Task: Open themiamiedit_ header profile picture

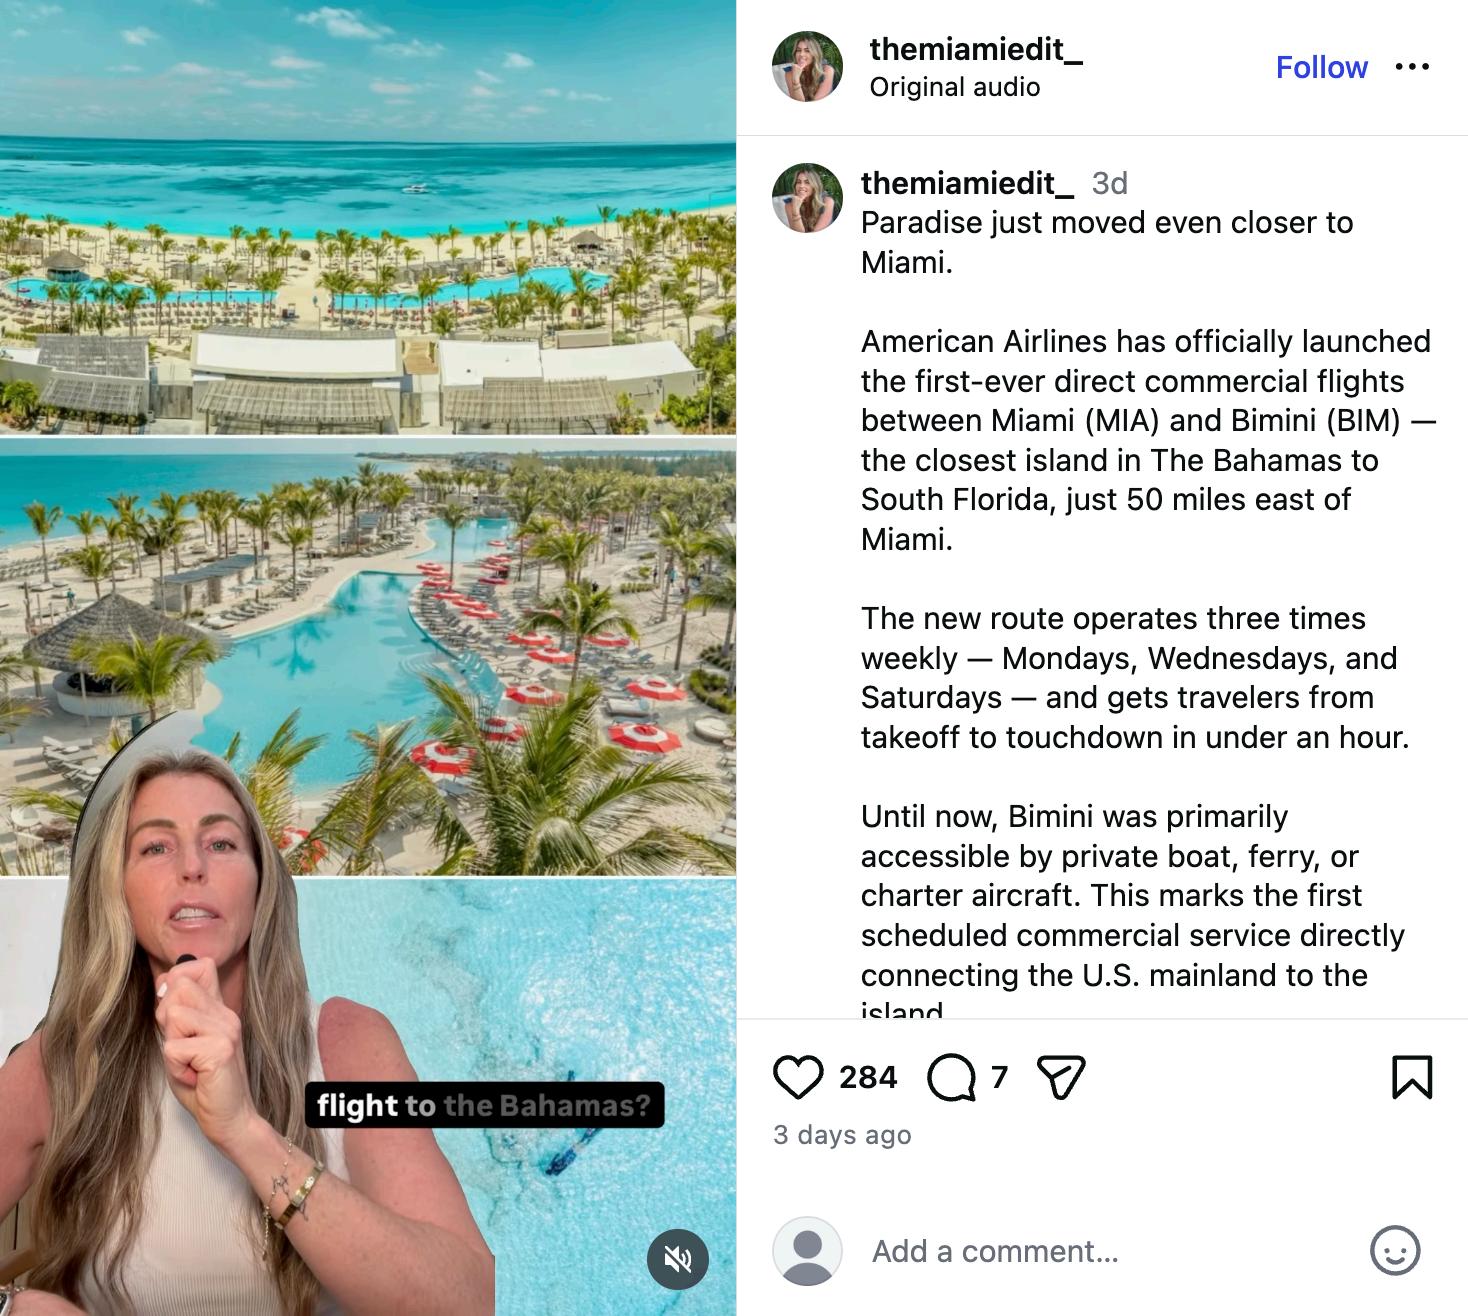Action: point(807,67)
